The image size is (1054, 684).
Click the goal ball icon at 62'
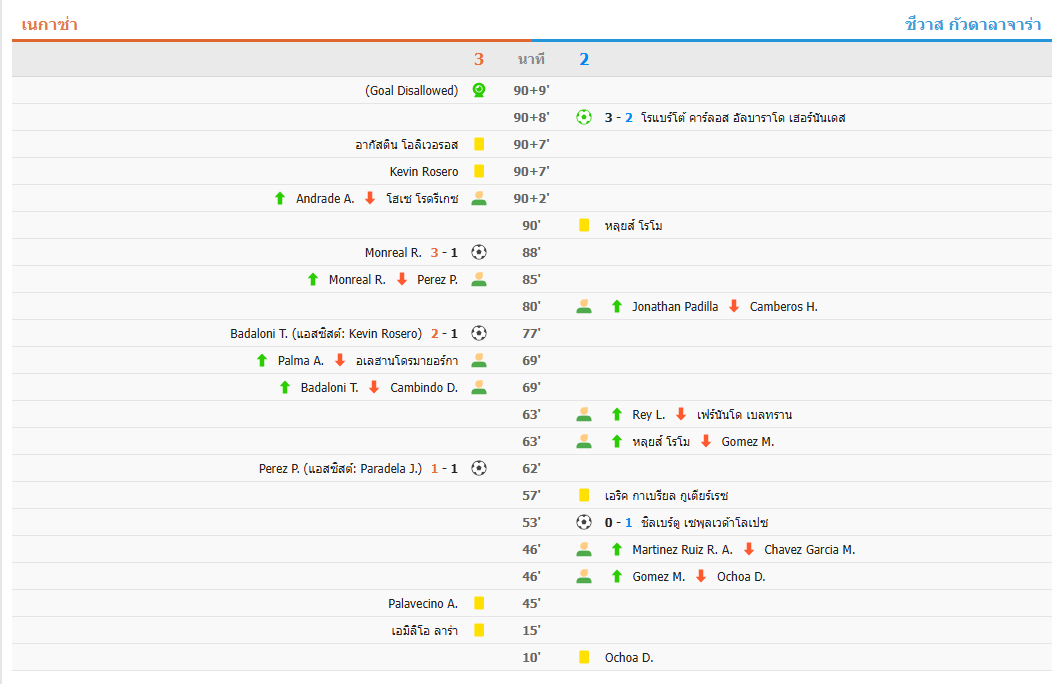coord(479,468)
